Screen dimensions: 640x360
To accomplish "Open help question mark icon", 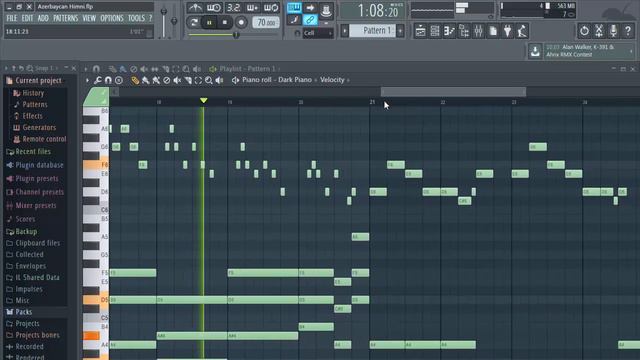I will click(628, 31).
